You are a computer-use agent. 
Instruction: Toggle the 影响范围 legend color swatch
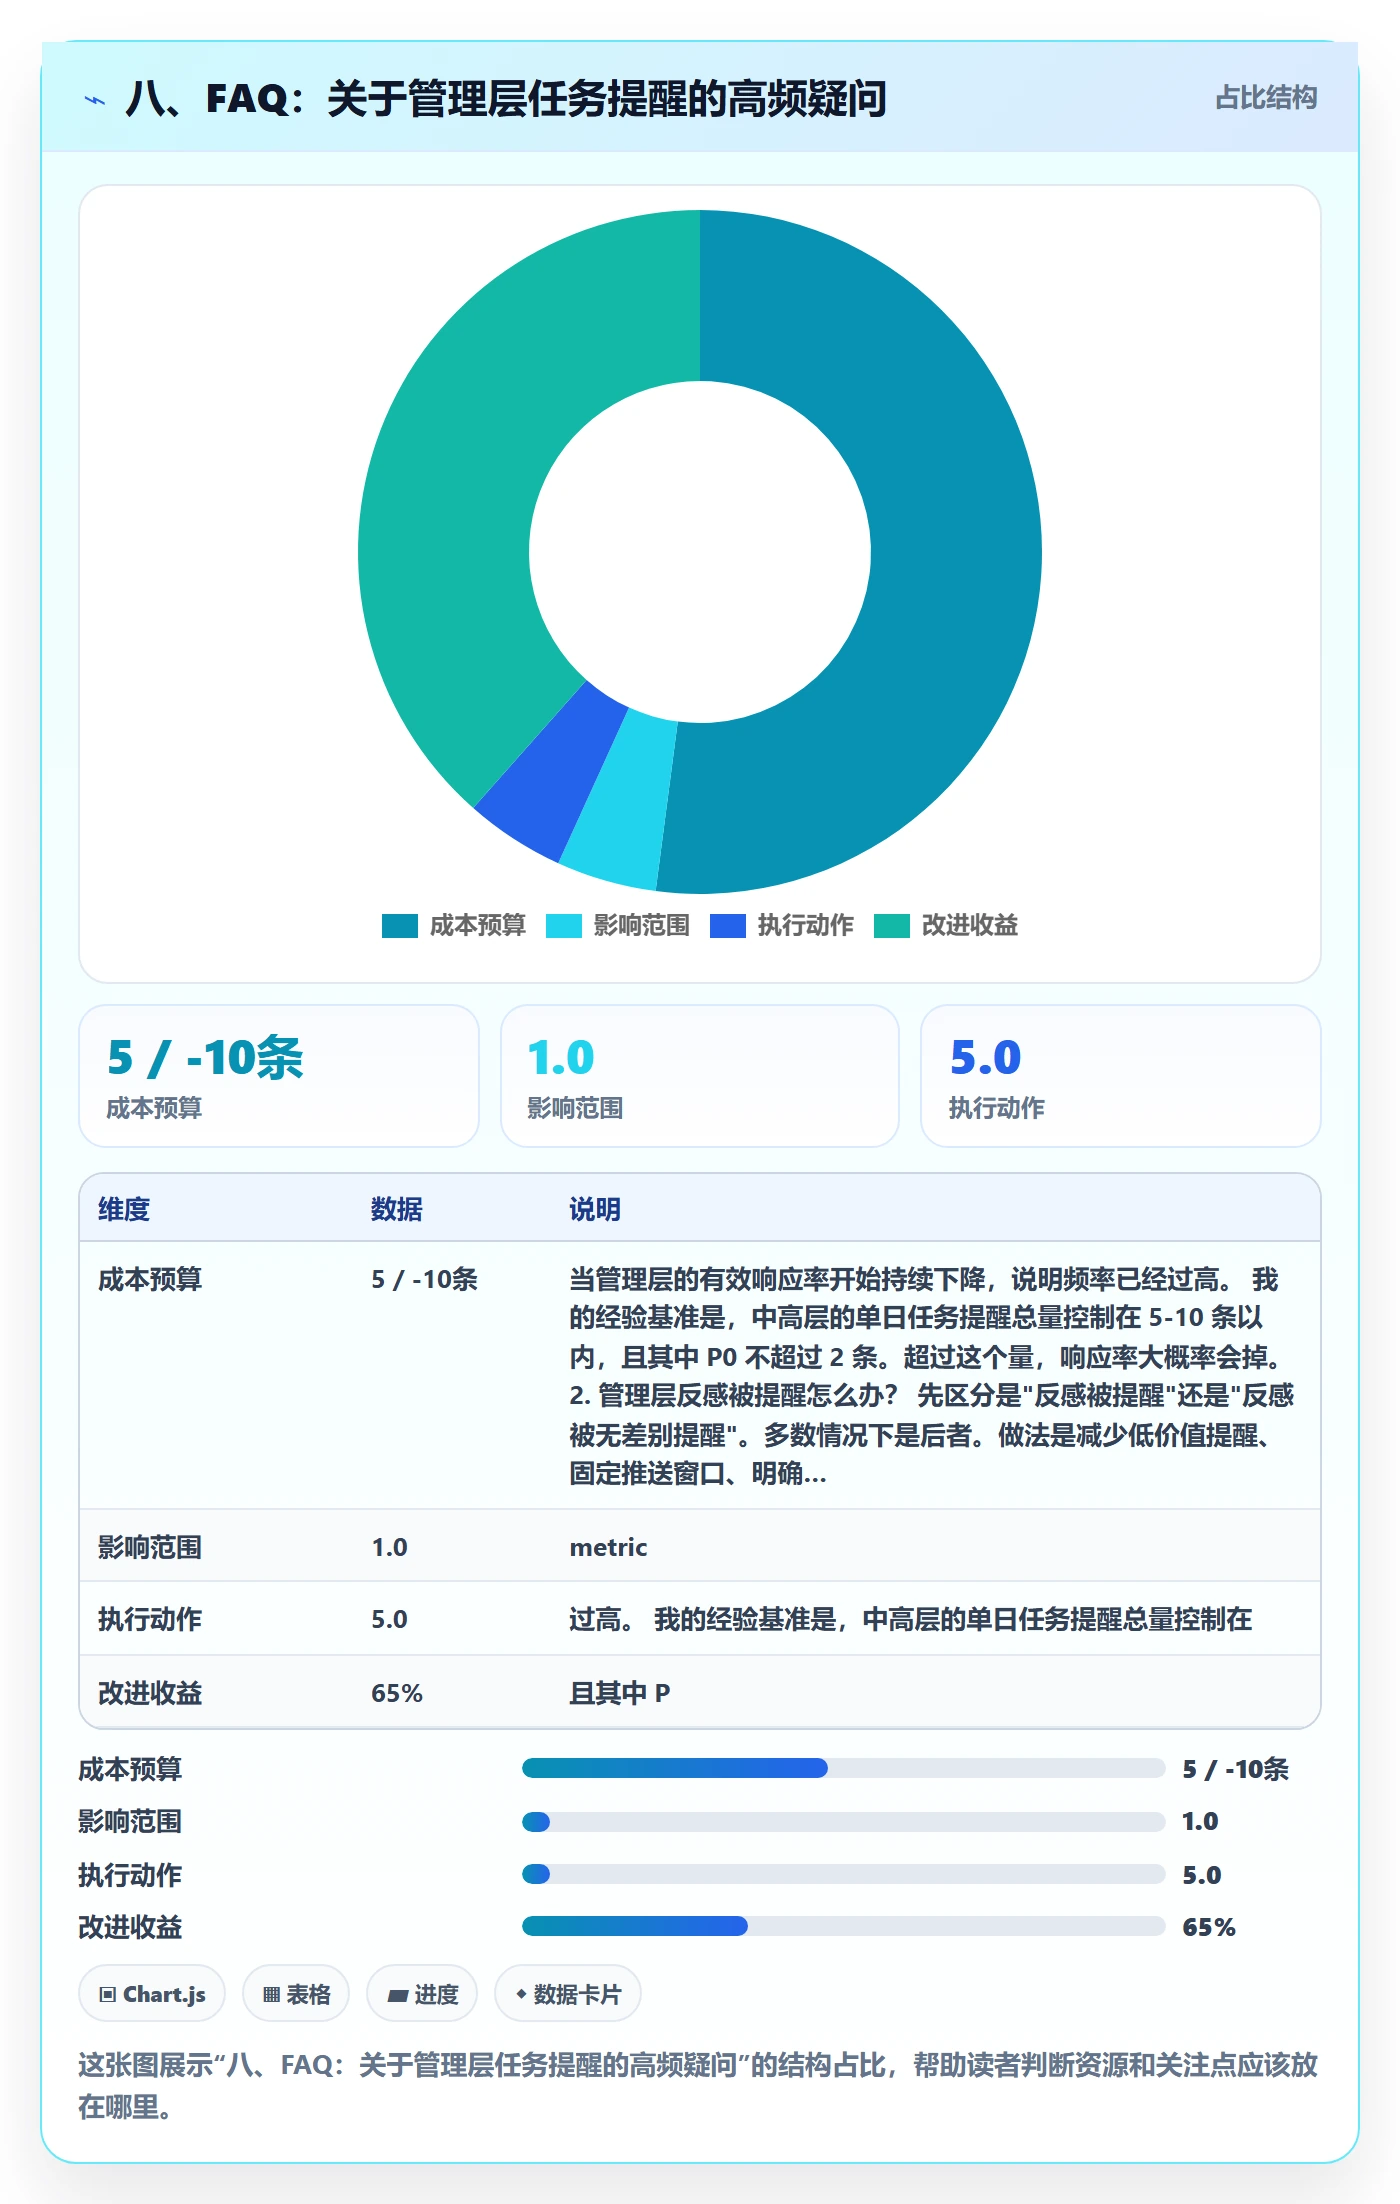(x=564, y=926)
